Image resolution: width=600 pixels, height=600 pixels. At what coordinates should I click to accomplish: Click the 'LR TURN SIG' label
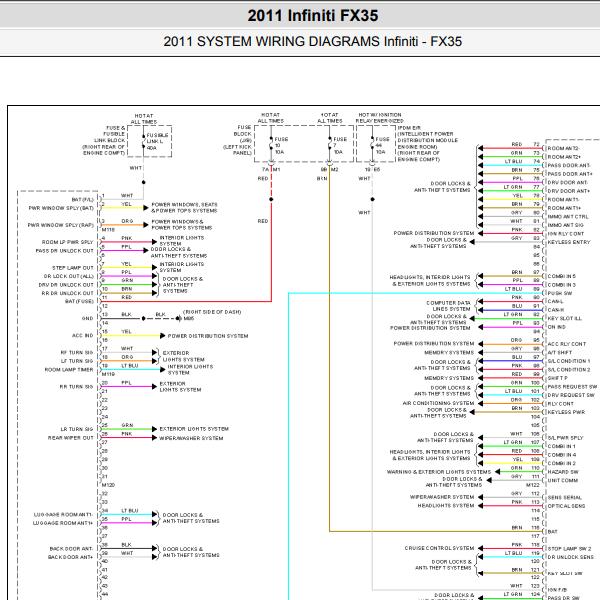click(77, 429)
